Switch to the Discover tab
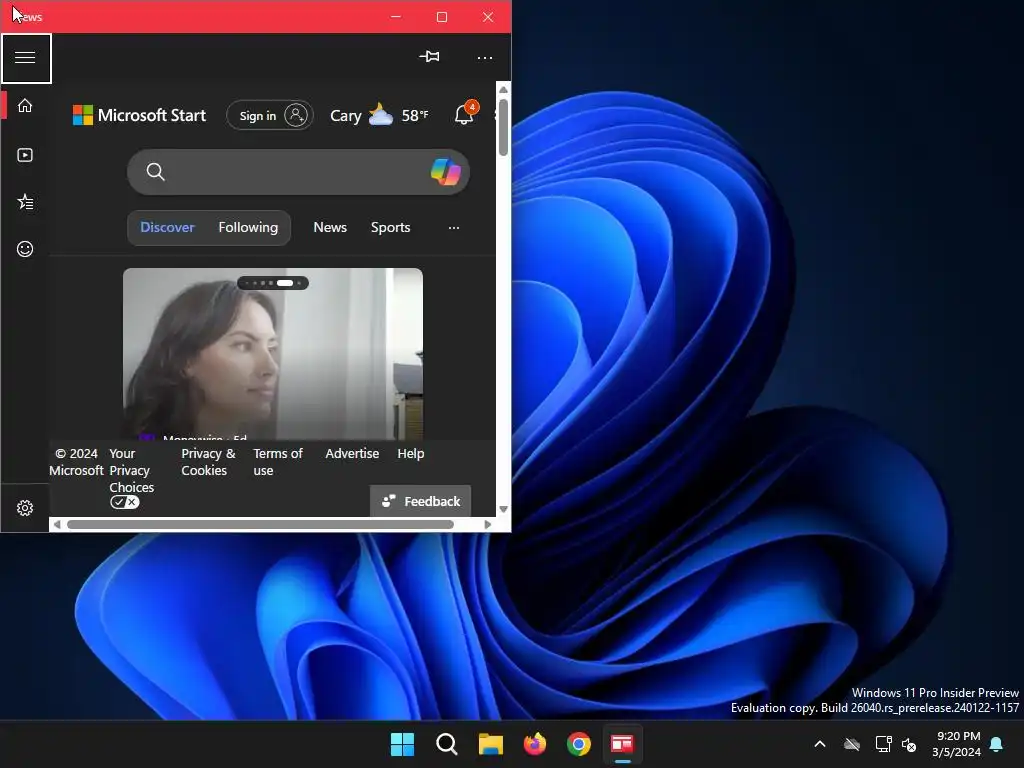 point(167,227)
